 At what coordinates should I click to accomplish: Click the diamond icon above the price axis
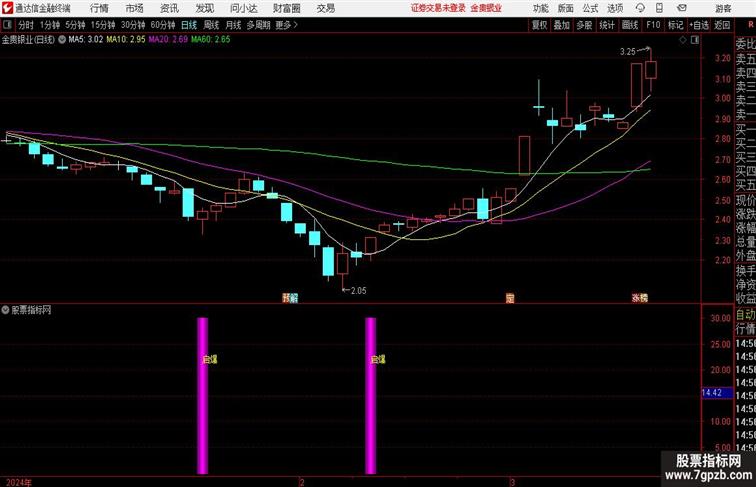pyautogui.click(x=683, y=40)
